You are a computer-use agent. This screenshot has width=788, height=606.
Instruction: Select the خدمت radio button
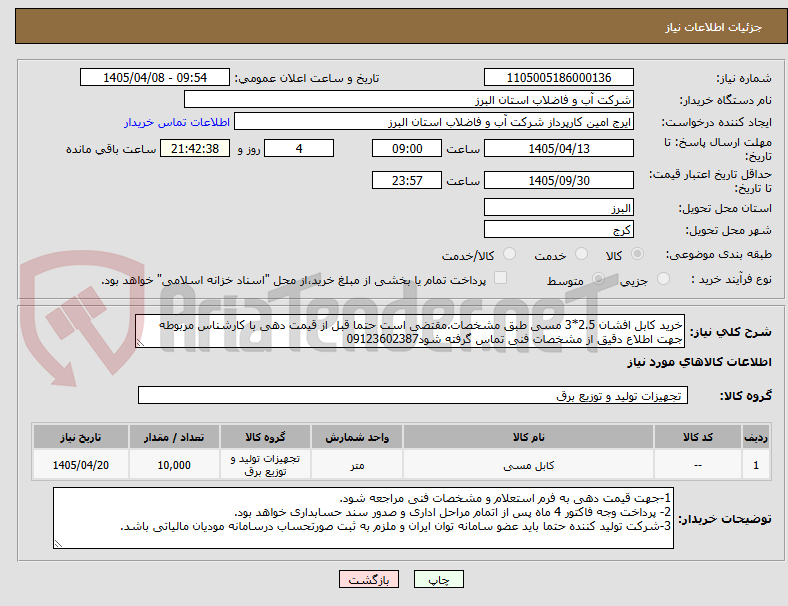581,254
